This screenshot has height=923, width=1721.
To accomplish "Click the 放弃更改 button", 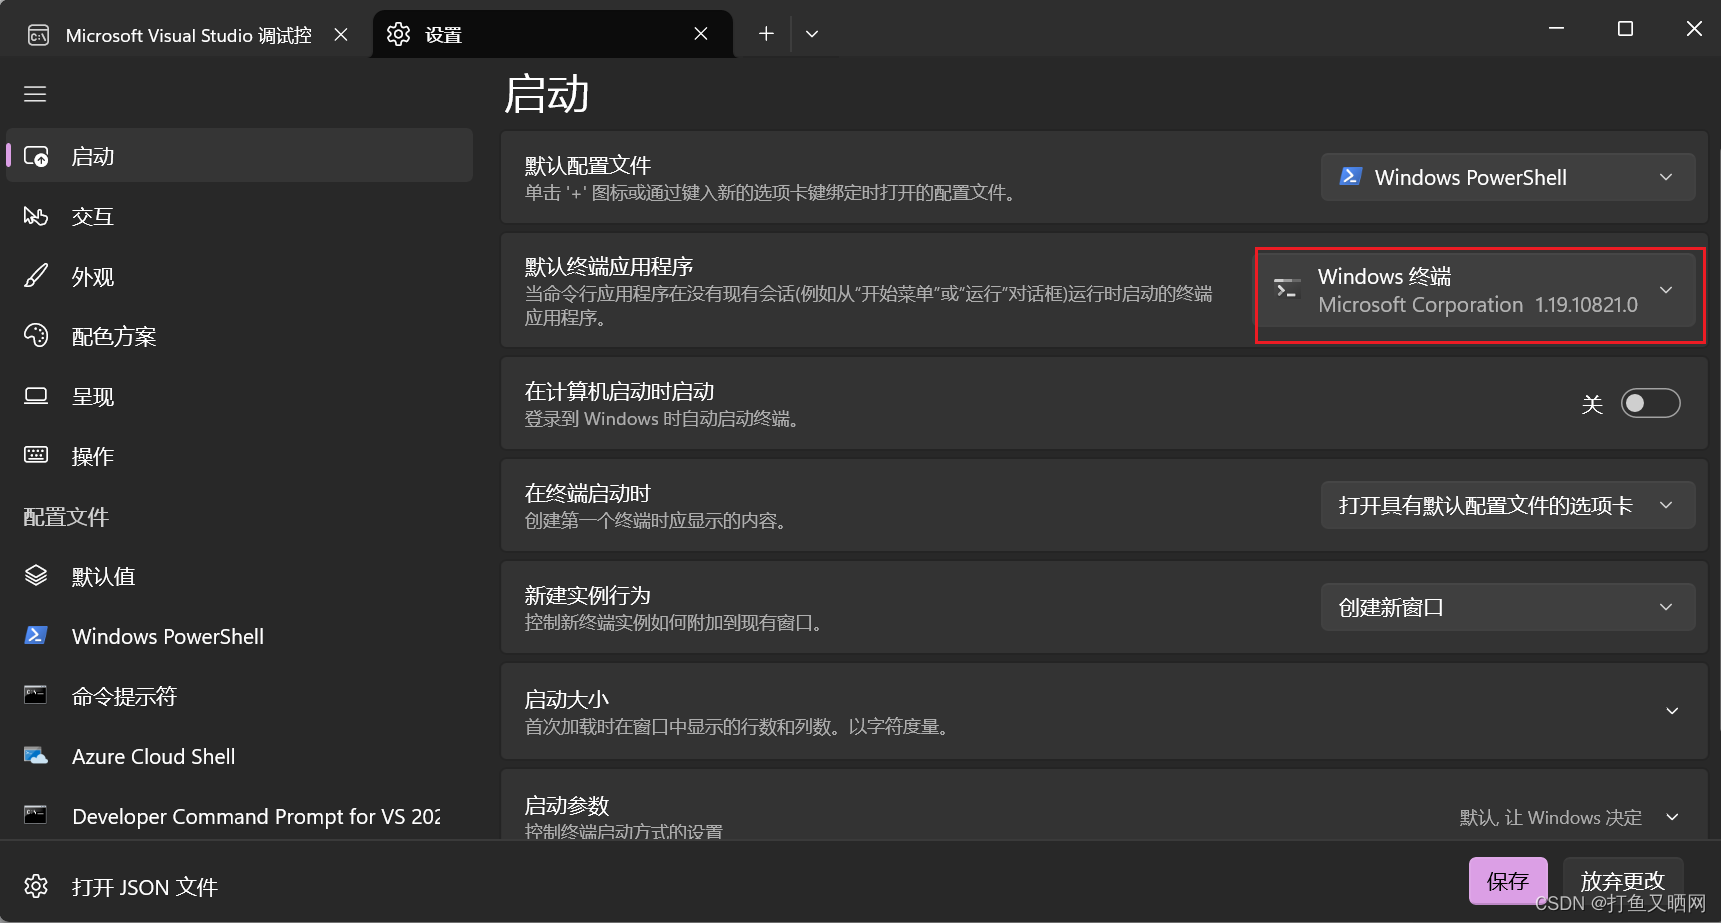I will (1622, 881).
